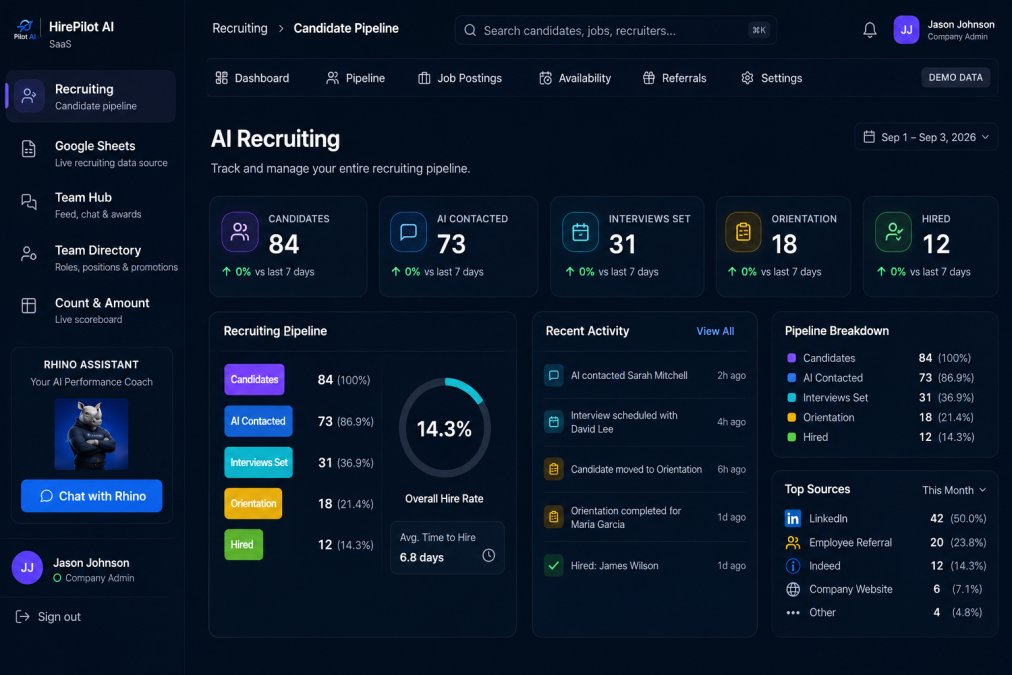Open Team Hub in the sidebar

[90, 205]
